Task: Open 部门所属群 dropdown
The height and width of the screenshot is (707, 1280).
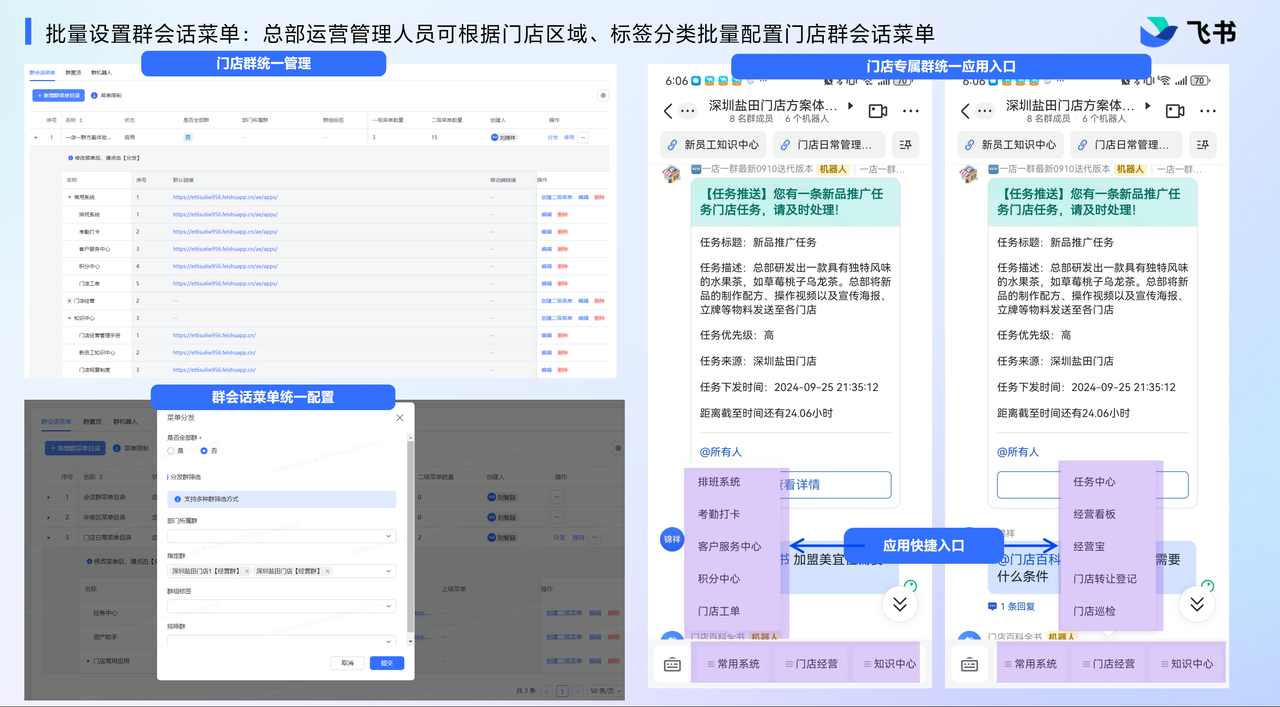Action: click(281, 536)
